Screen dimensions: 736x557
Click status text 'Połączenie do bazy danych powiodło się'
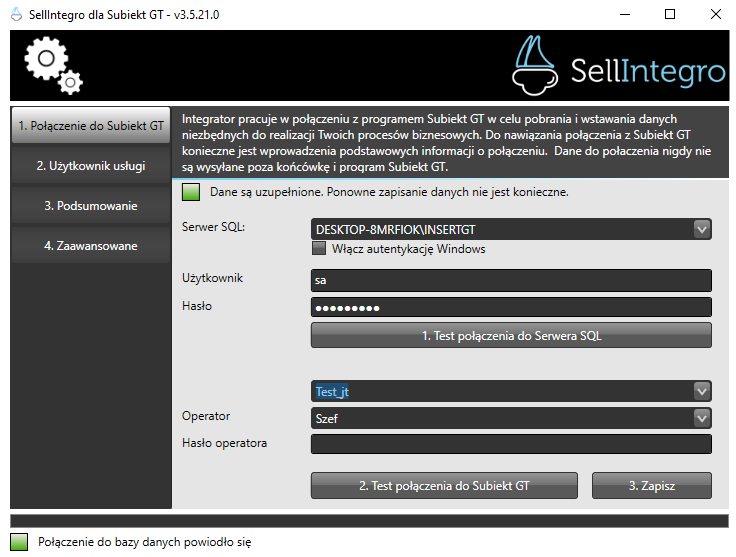(145, 542)
